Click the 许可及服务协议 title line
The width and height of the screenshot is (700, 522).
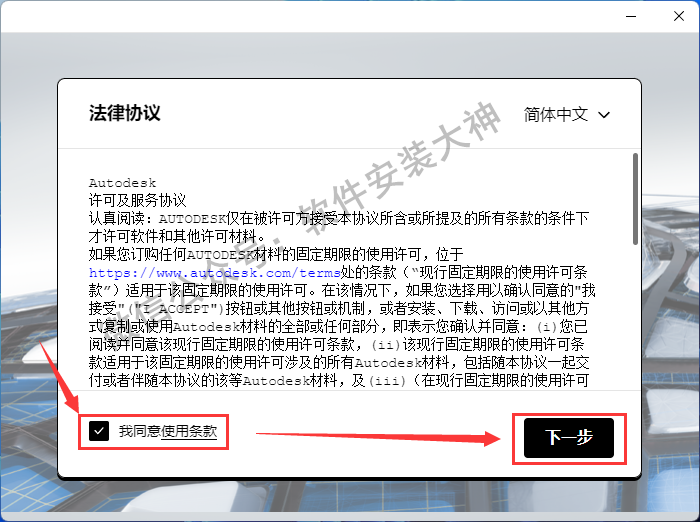[x=137, y=200]
